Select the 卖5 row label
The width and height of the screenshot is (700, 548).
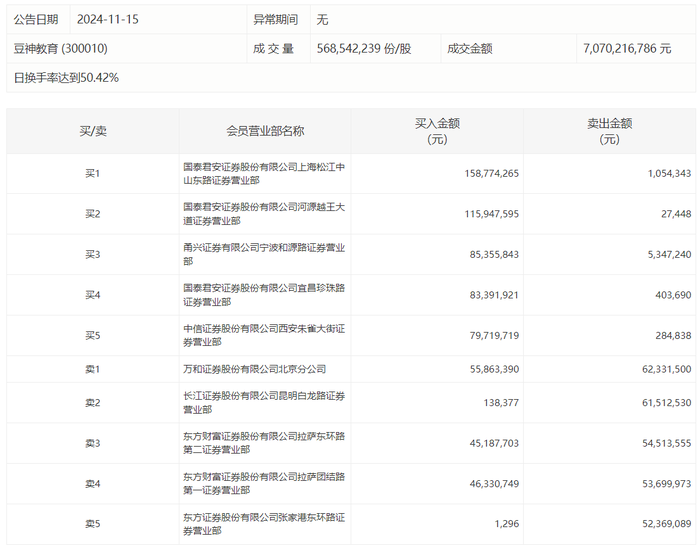[x=93, y=523]
